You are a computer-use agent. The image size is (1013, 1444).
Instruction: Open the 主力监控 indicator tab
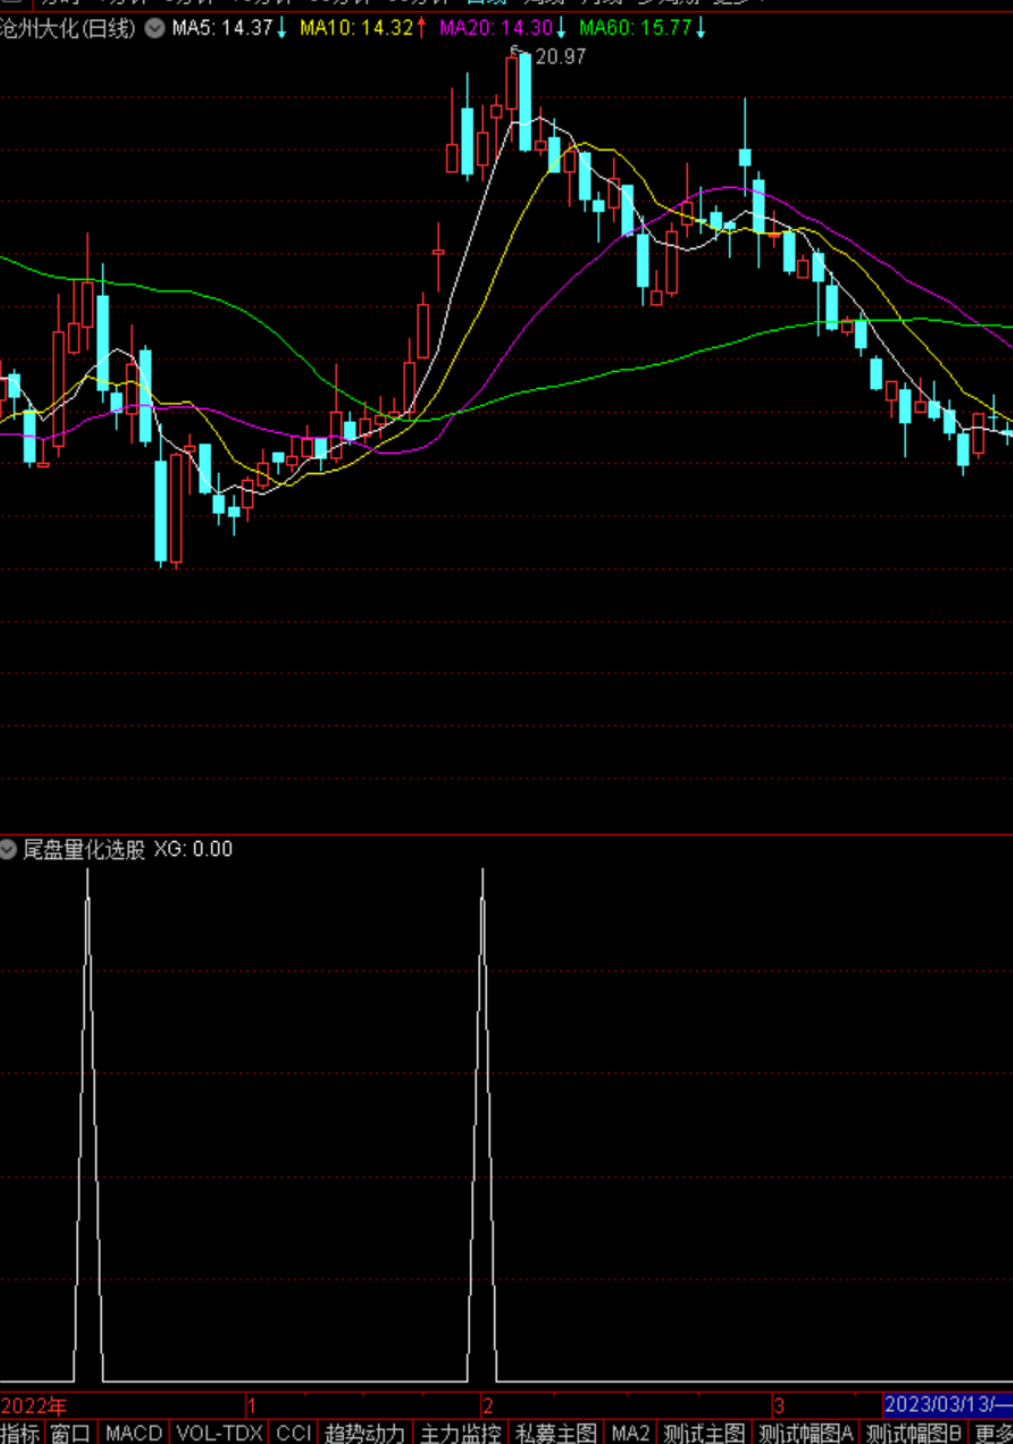461,1432
